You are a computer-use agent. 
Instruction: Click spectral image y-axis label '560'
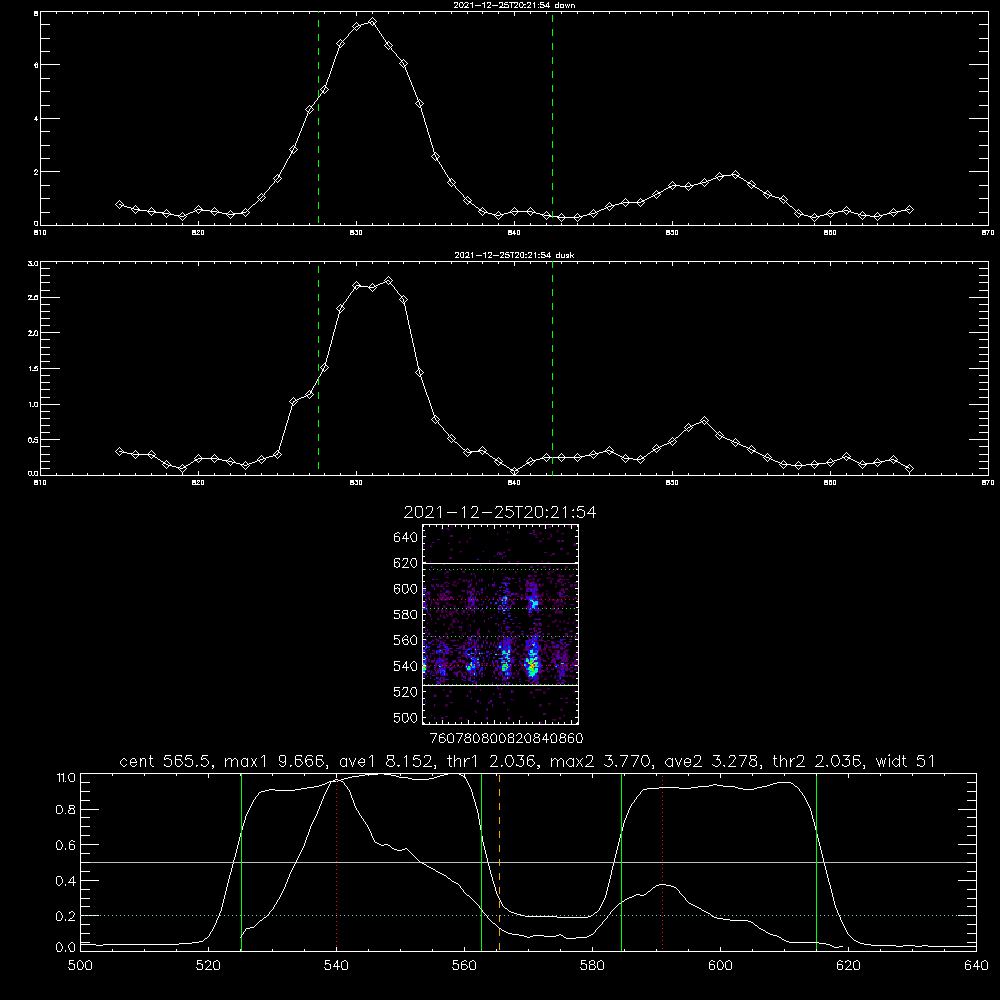pos(405,640)
